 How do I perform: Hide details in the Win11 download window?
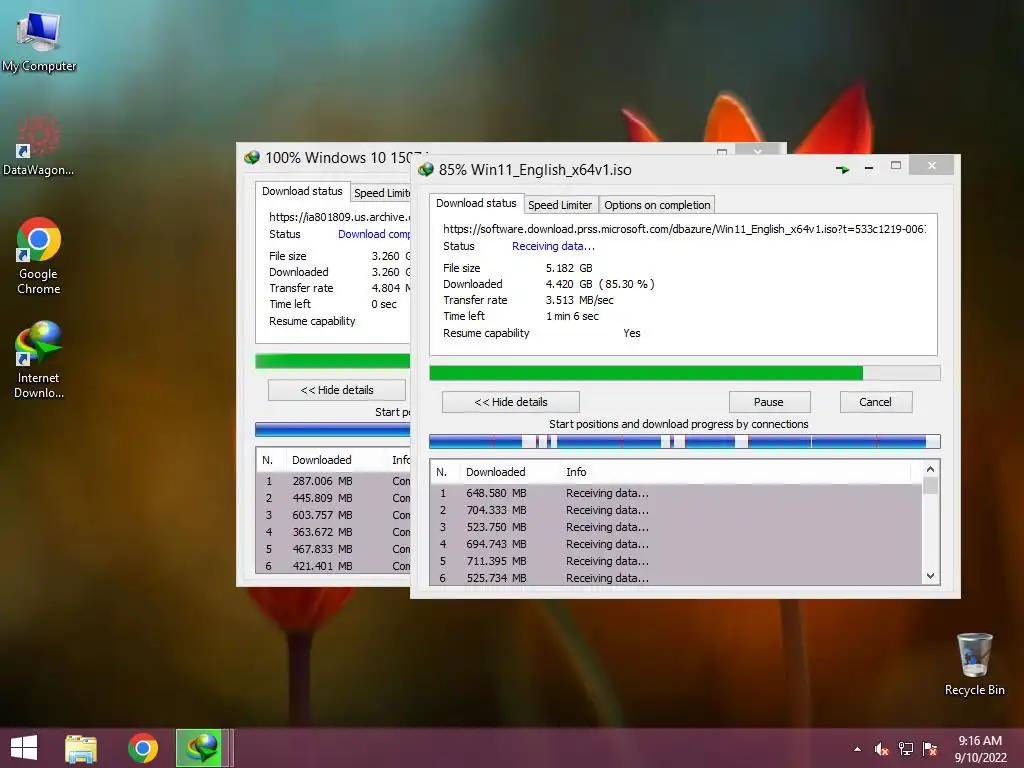511,402
